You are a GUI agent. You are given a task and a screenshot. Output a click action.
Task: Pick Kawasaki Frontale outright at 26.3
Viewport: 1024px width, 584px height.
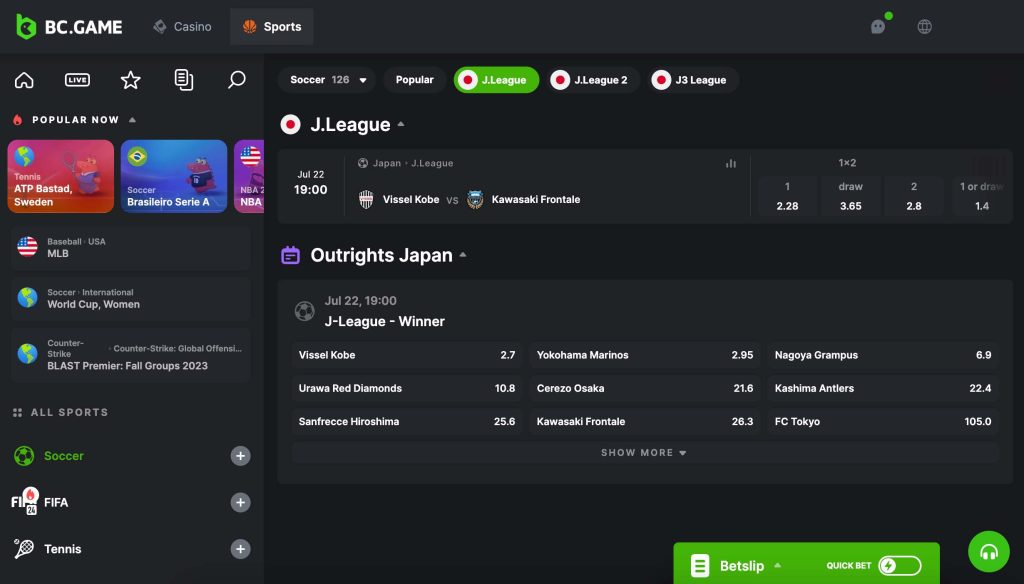coord(645,421)
